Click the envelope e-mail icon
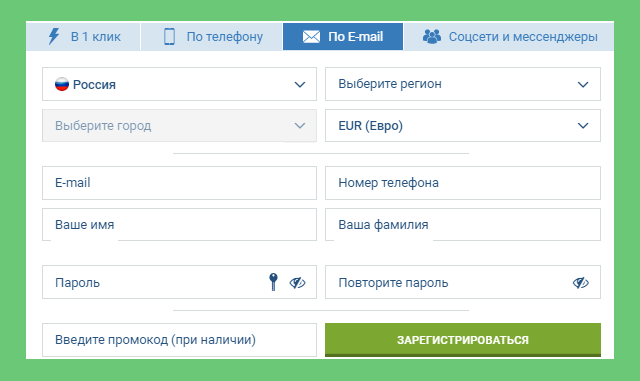The height and width of the screenshot is (381, 640). coord(311,37)
